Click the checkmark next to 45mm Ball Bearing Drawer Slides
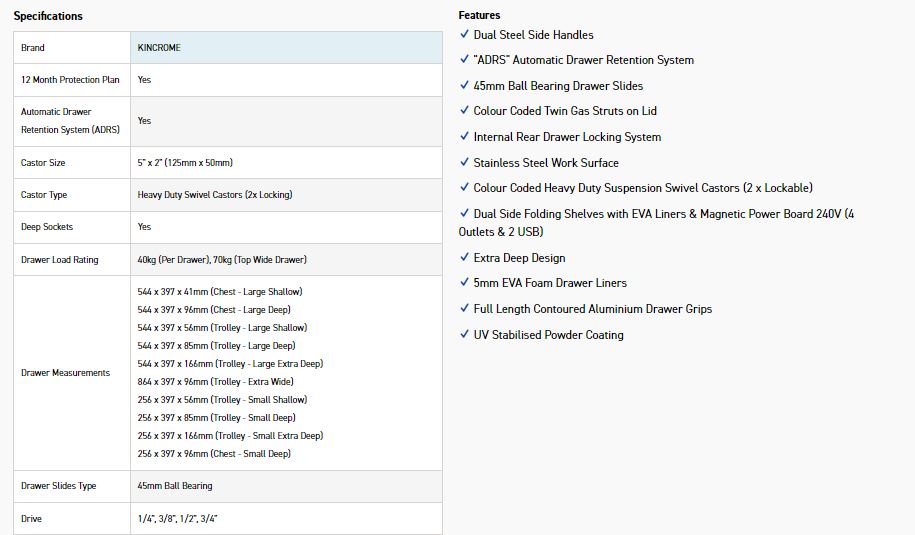This screenshot has width=915, height=535. tap(464, 86)
